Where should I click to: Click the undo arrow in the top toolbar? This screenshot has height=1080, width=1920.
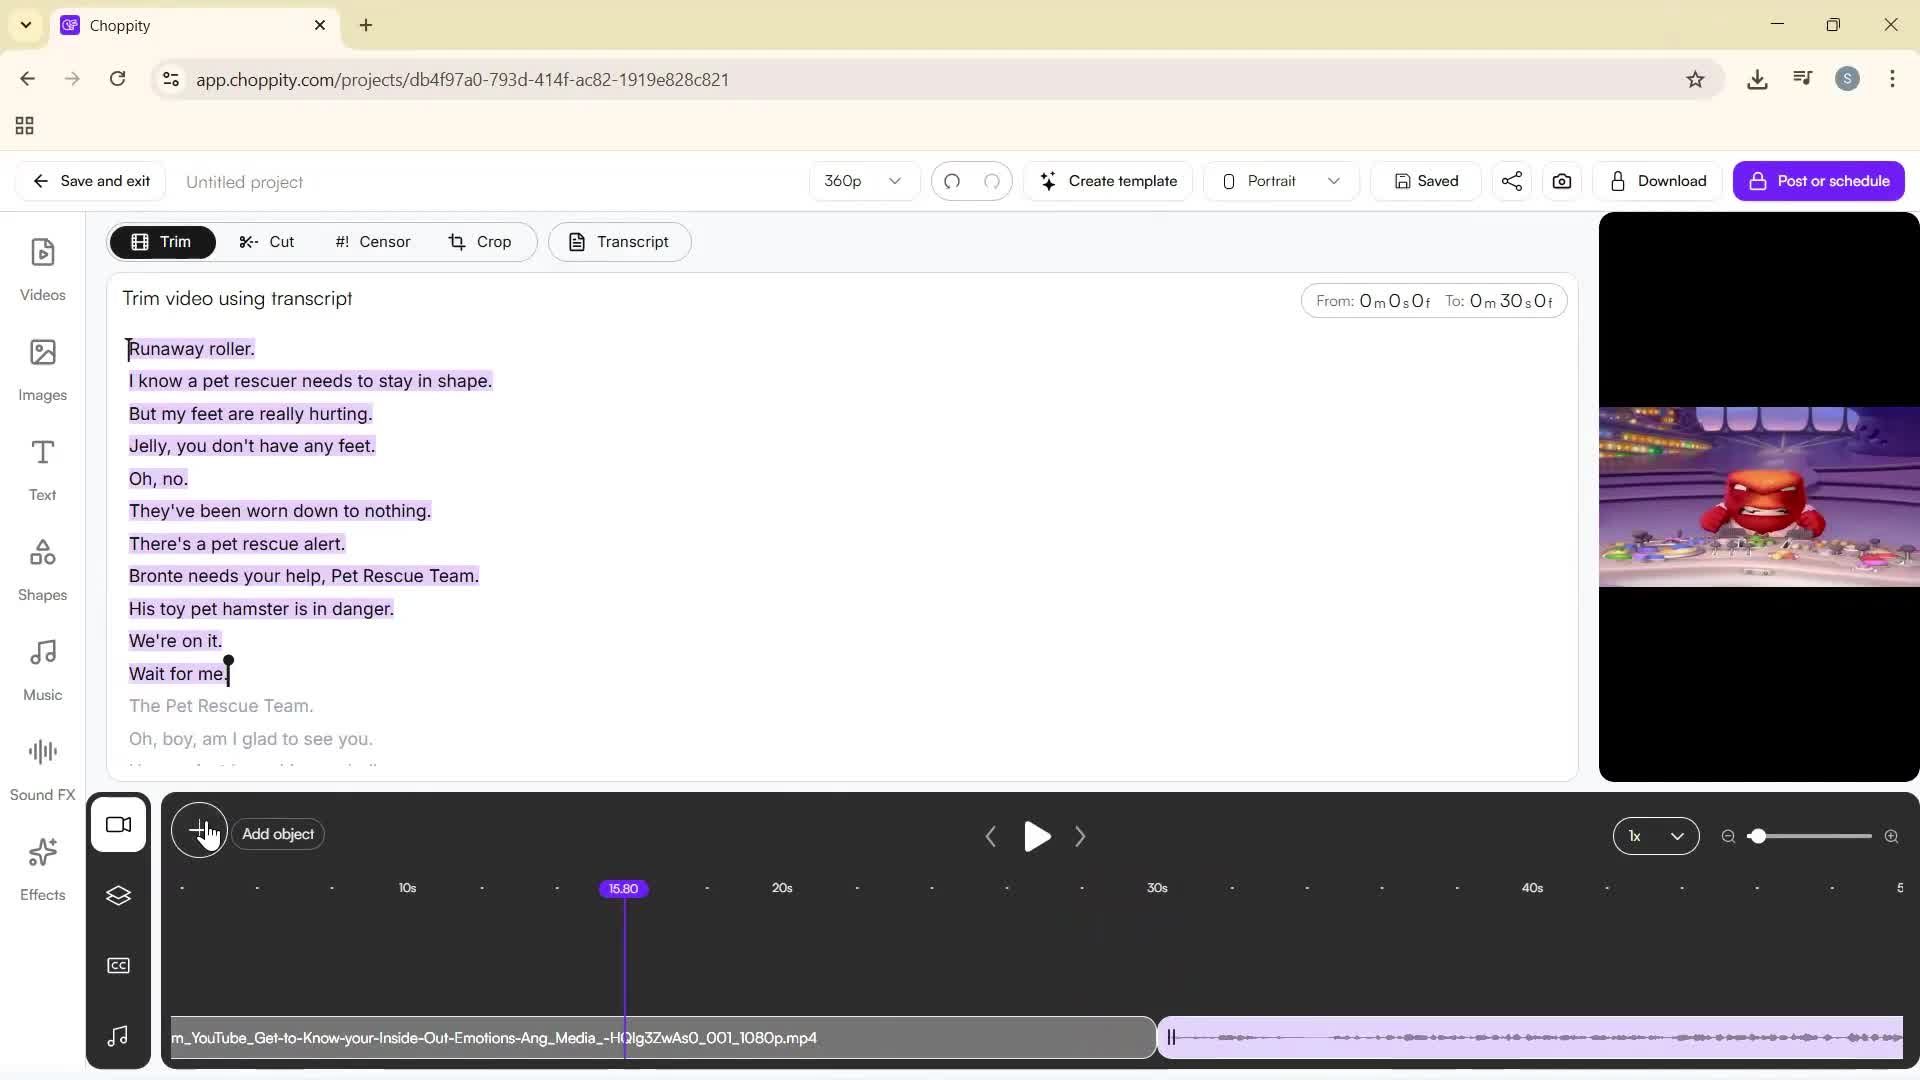952,181
